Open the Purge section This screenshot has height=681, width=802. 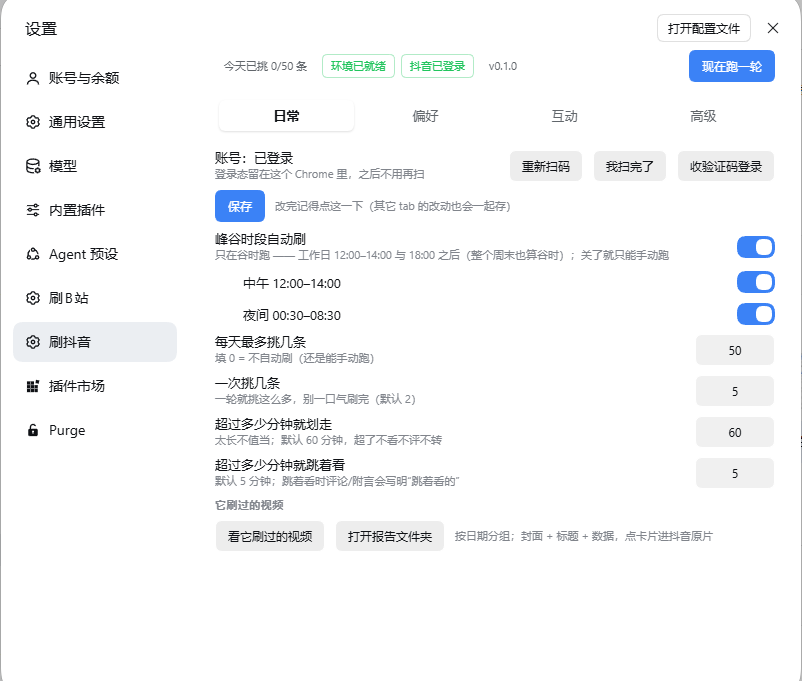tap(95, 430)
